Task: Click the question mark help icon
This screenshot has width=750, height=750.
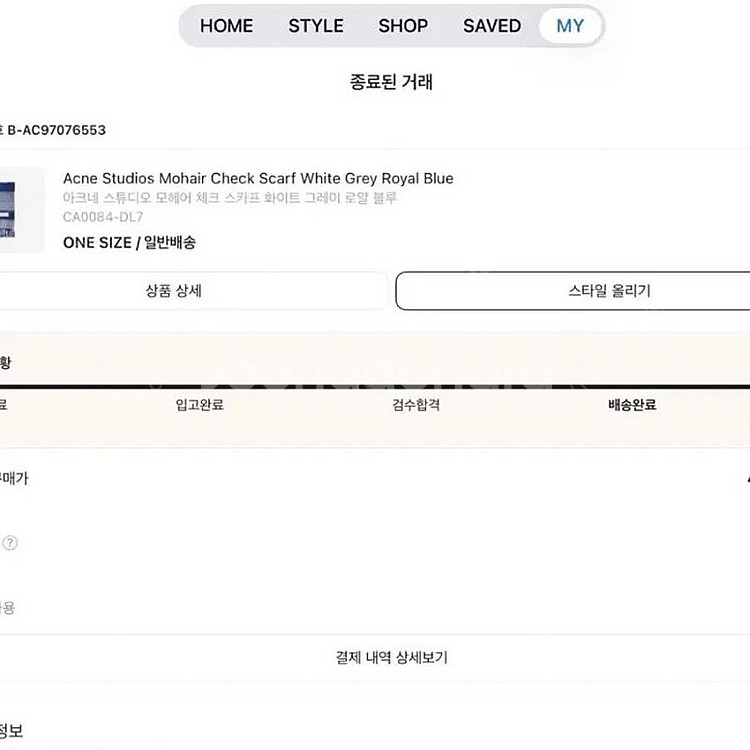Action: pyautogui.click(x=10, y=543)
